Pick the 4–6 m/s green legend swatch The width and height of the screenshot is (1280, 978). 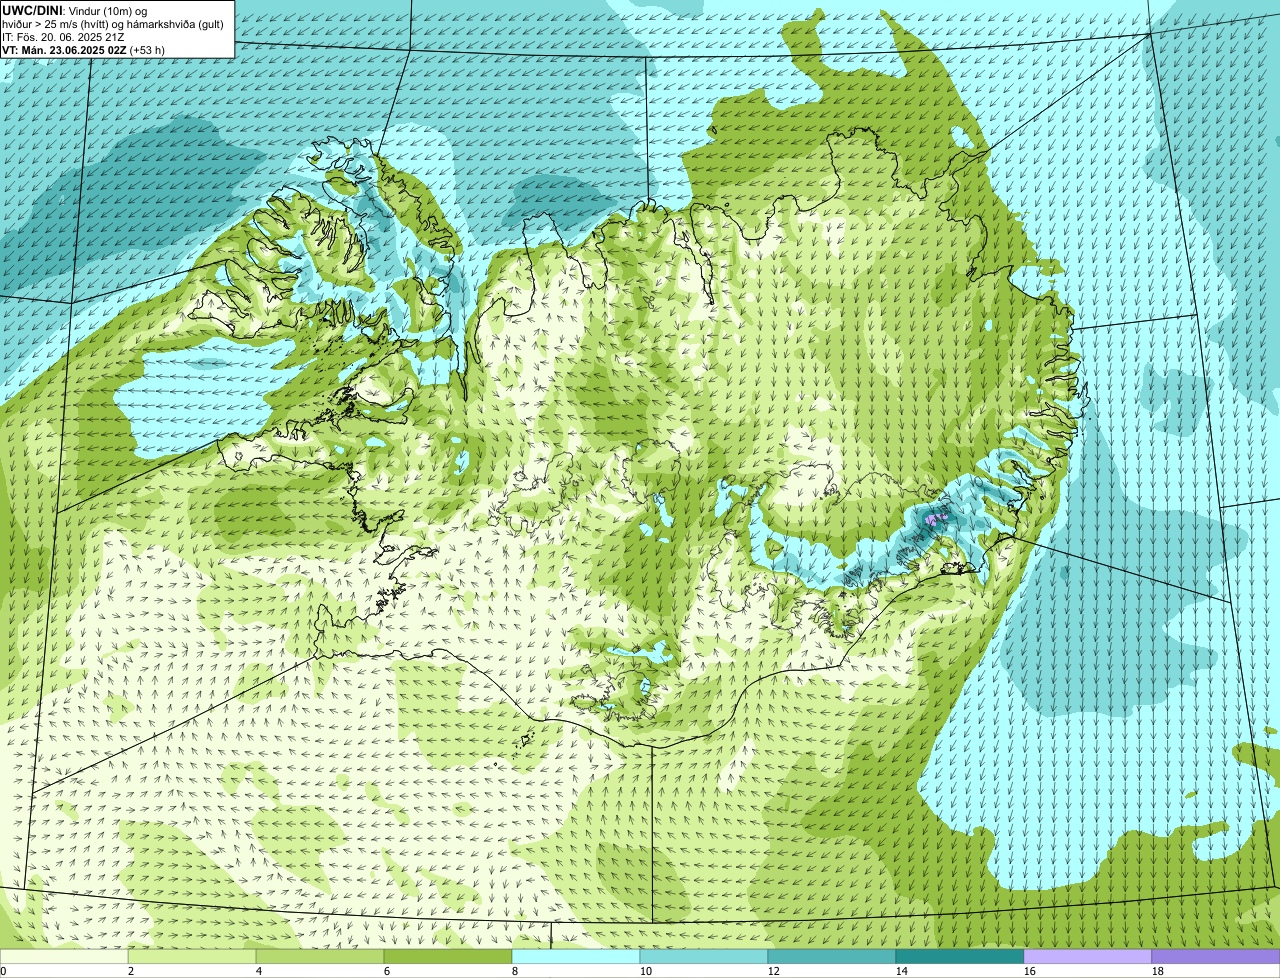[320, 956]
